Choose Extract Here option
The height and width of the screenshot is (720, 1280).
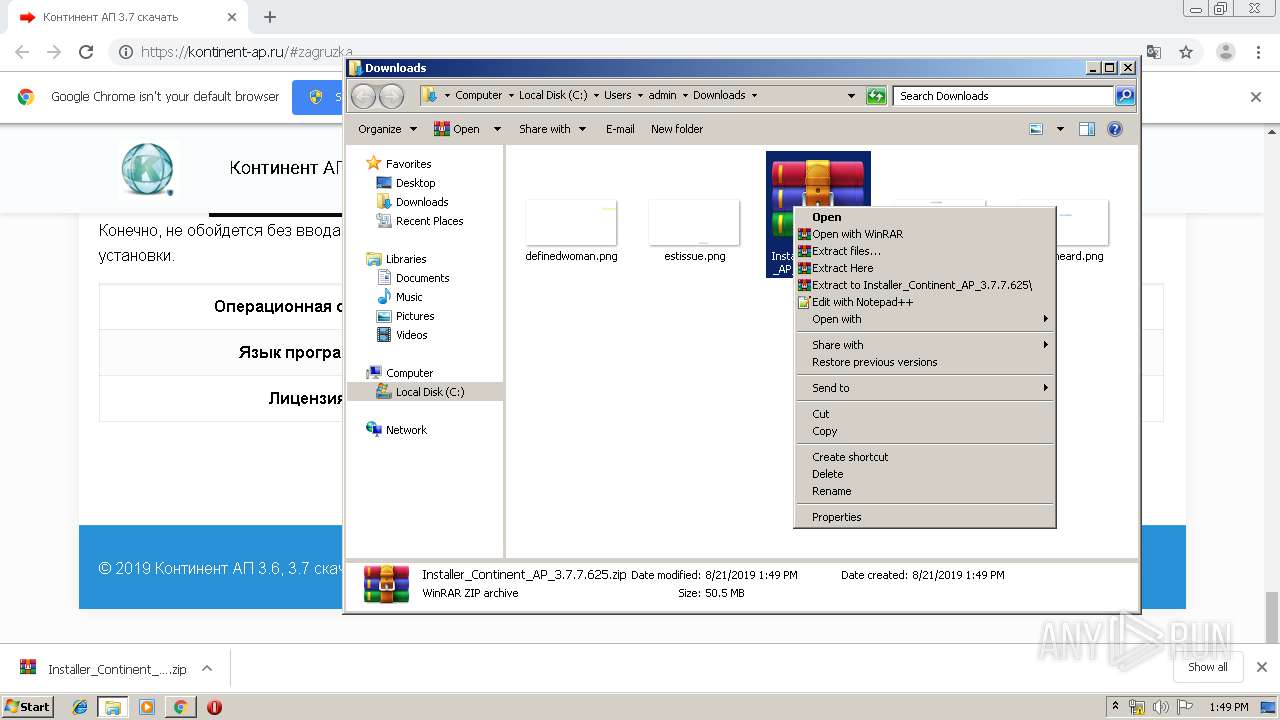(x=924, y=268)
